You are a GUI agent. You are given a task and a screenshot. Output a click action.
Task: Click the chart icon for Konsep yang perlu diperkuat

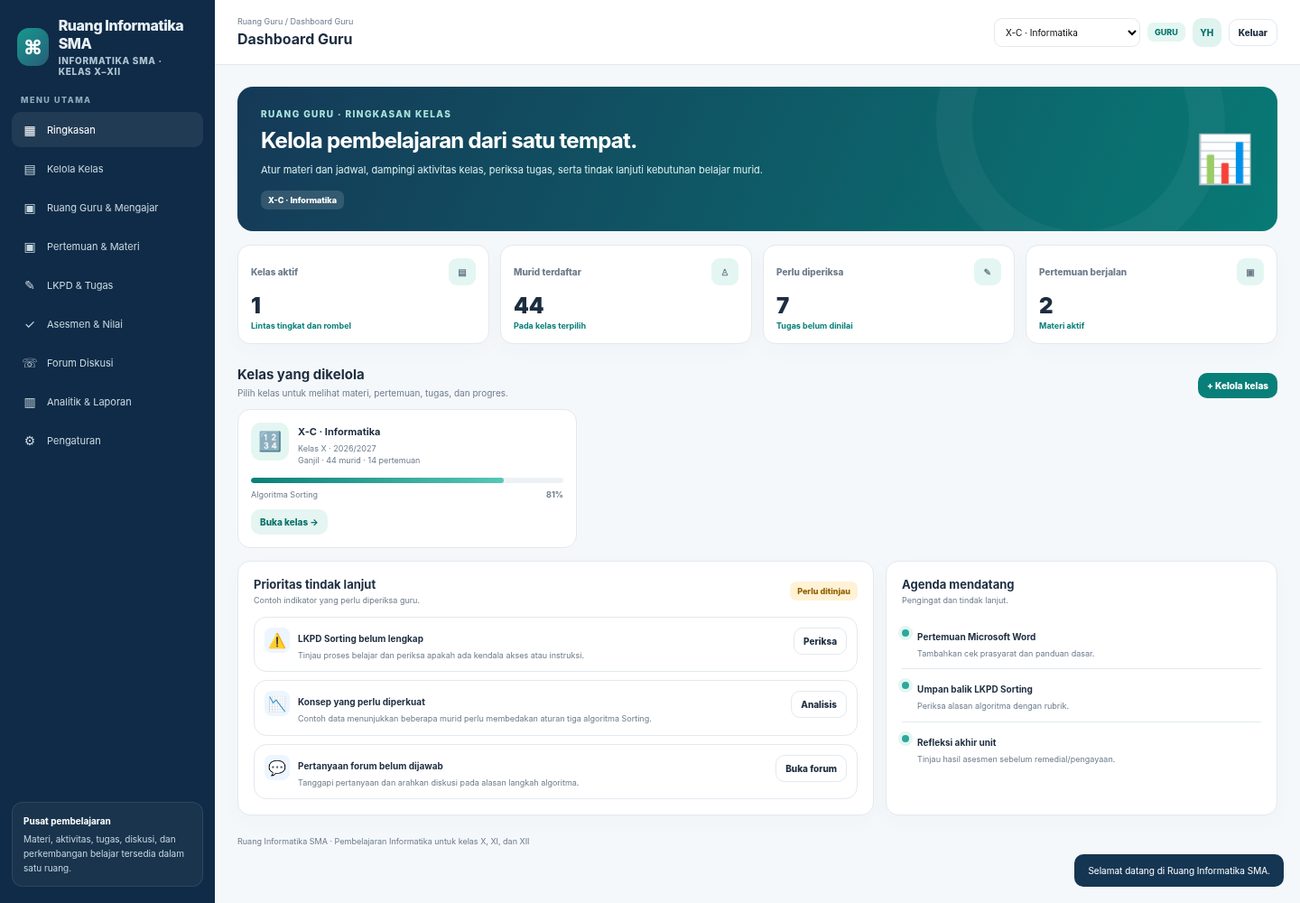click(277, 704)
